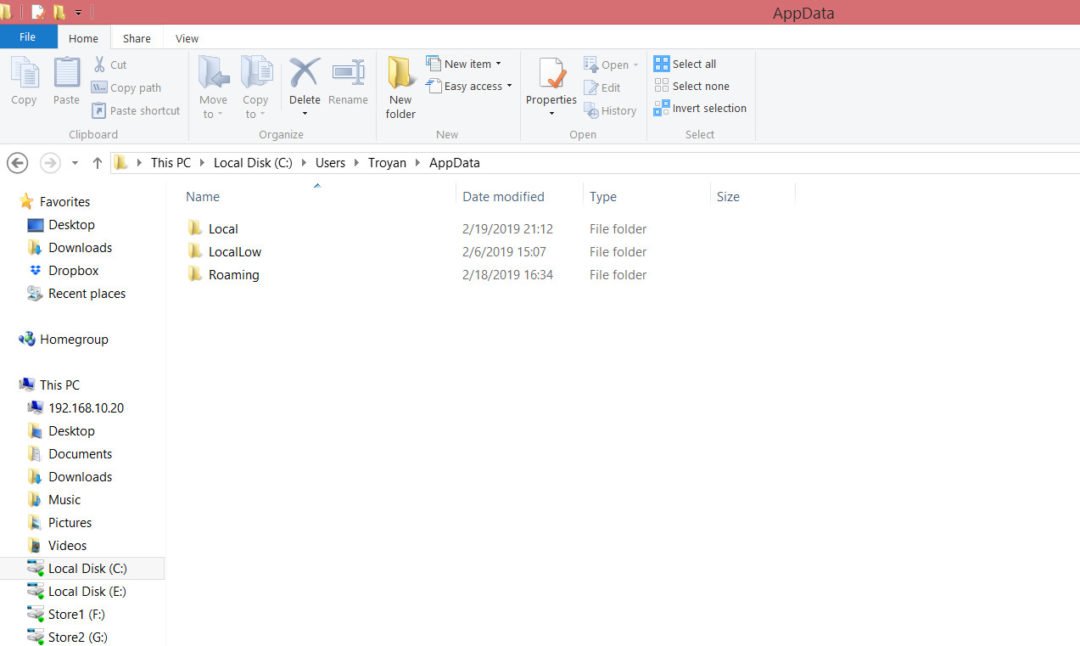This screenshot has height=646, width=1080.
Task: Click Select all in the ribbon
Action: [x=691, y=63]
